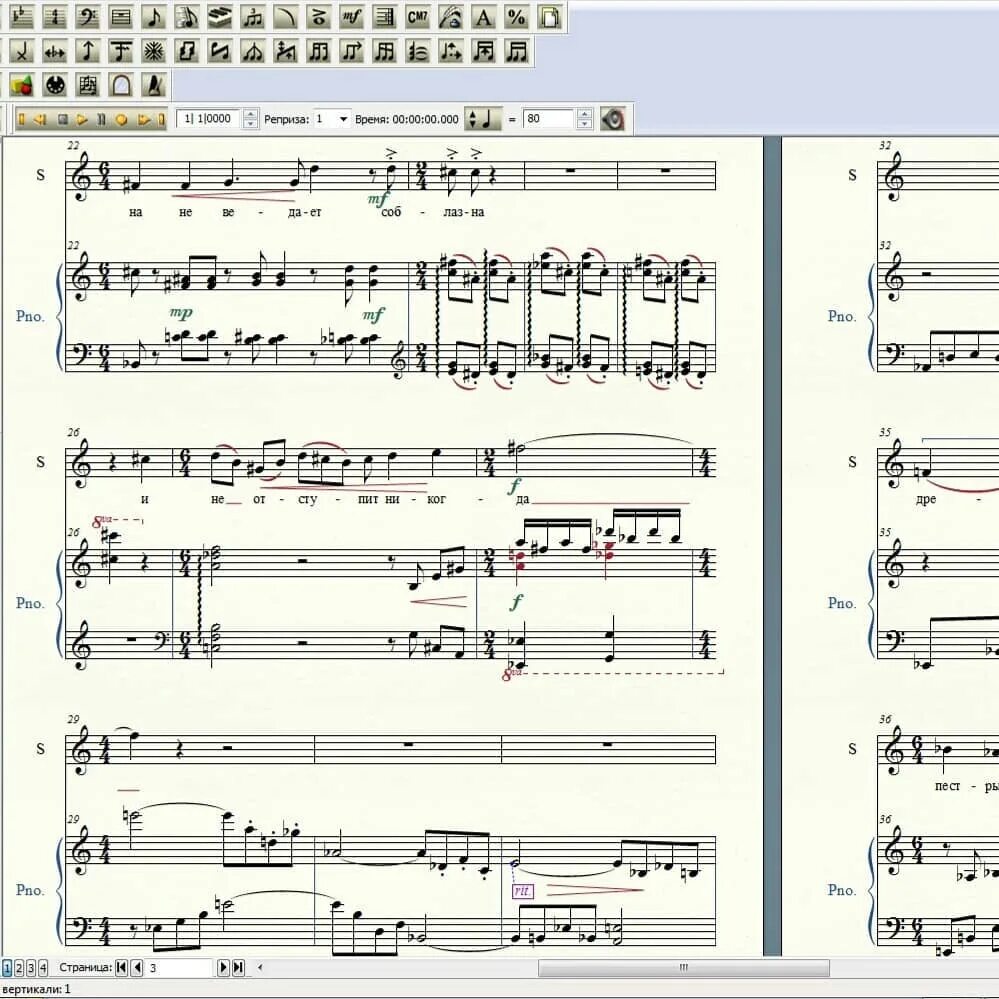This screenshot has width=999, height=999.
Task: Select the Key Signature tool
Action: [22, 17]
